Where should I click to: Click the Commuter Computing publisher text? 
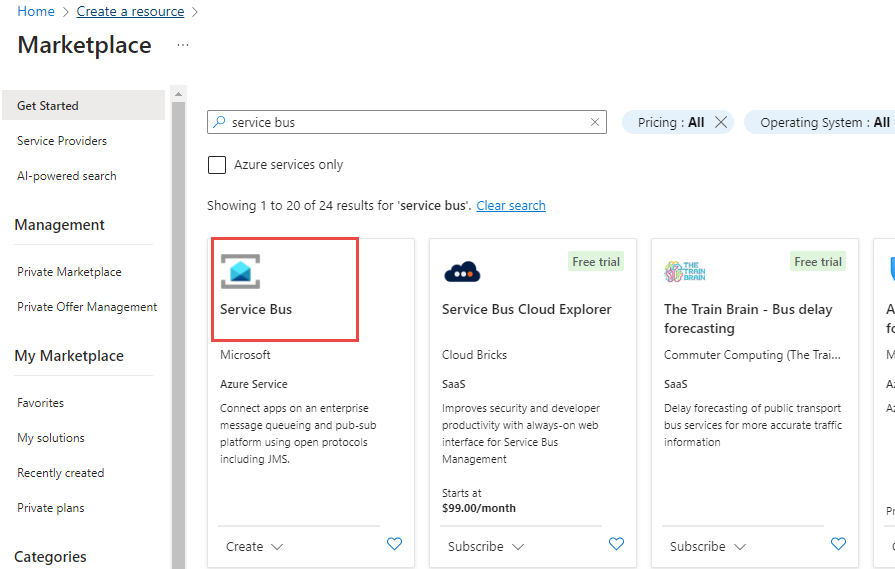(x=752, y=355)
